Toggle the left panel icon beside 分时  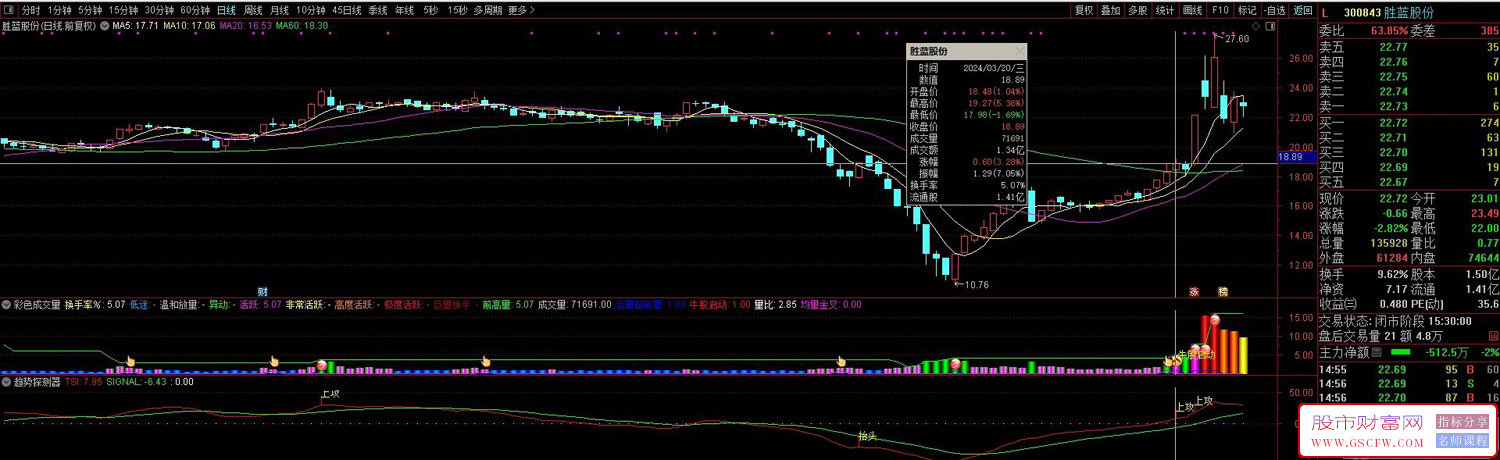tap(9, 10)
